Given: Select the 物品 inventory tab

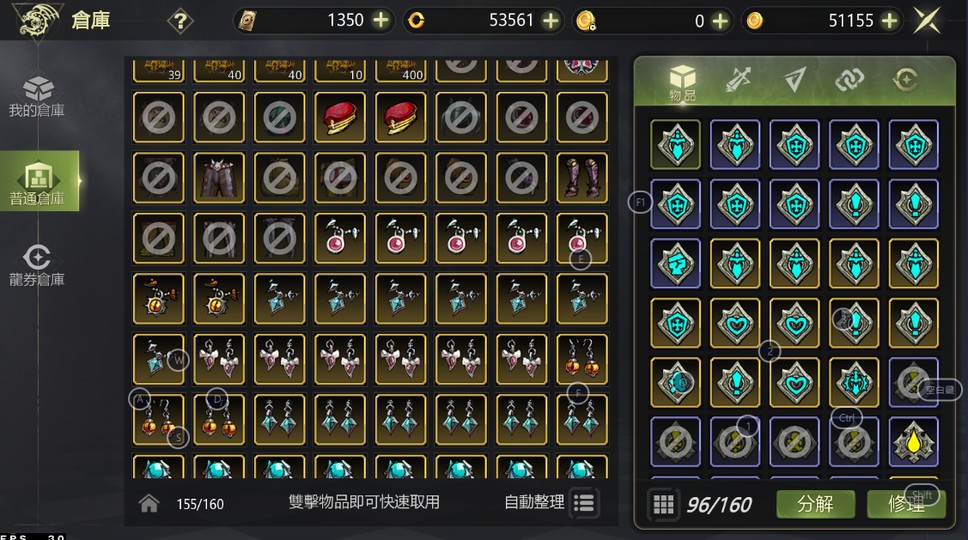Looking at the screenshot, I should 682,83.
